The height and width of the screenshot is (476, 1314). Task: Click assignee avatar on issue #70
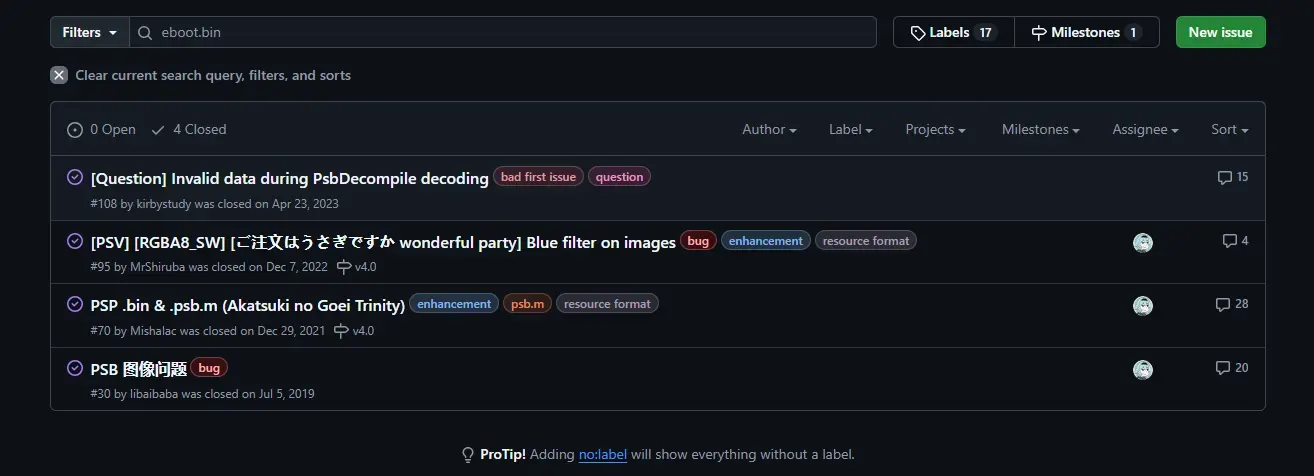click(1143, 306)
